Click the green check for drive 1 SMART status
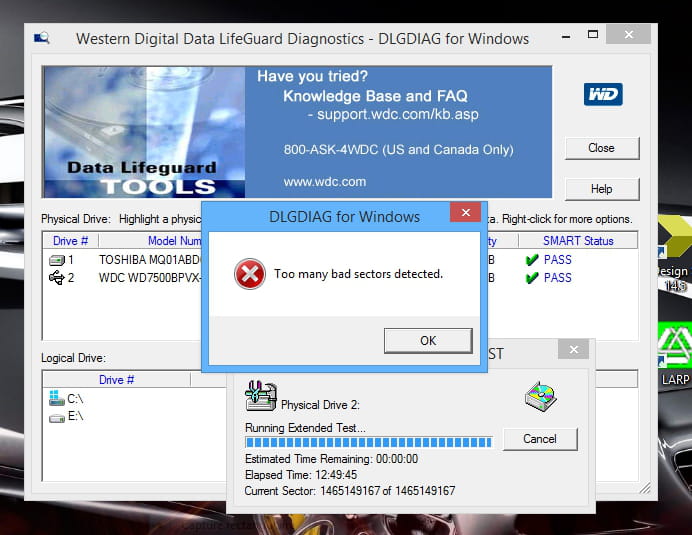The width and height of the screenshot is (692, 535). coord(532,260)
